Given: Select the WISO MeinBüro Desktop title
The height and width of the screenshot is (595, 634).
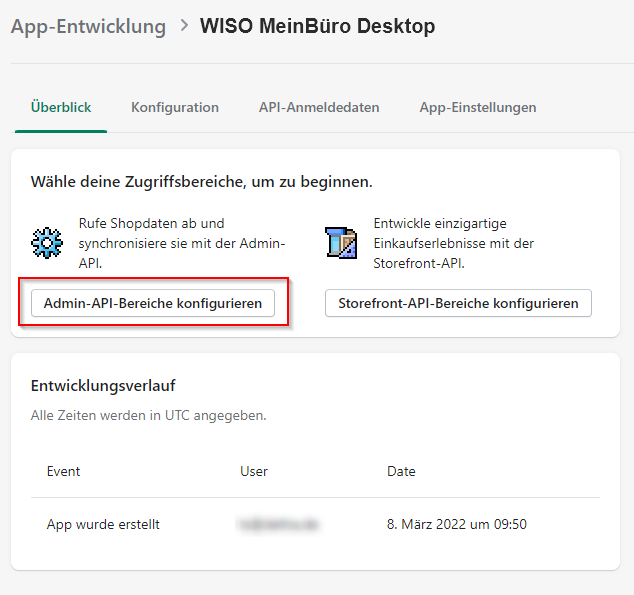Looking at the screenshot, I should (317, 26).
